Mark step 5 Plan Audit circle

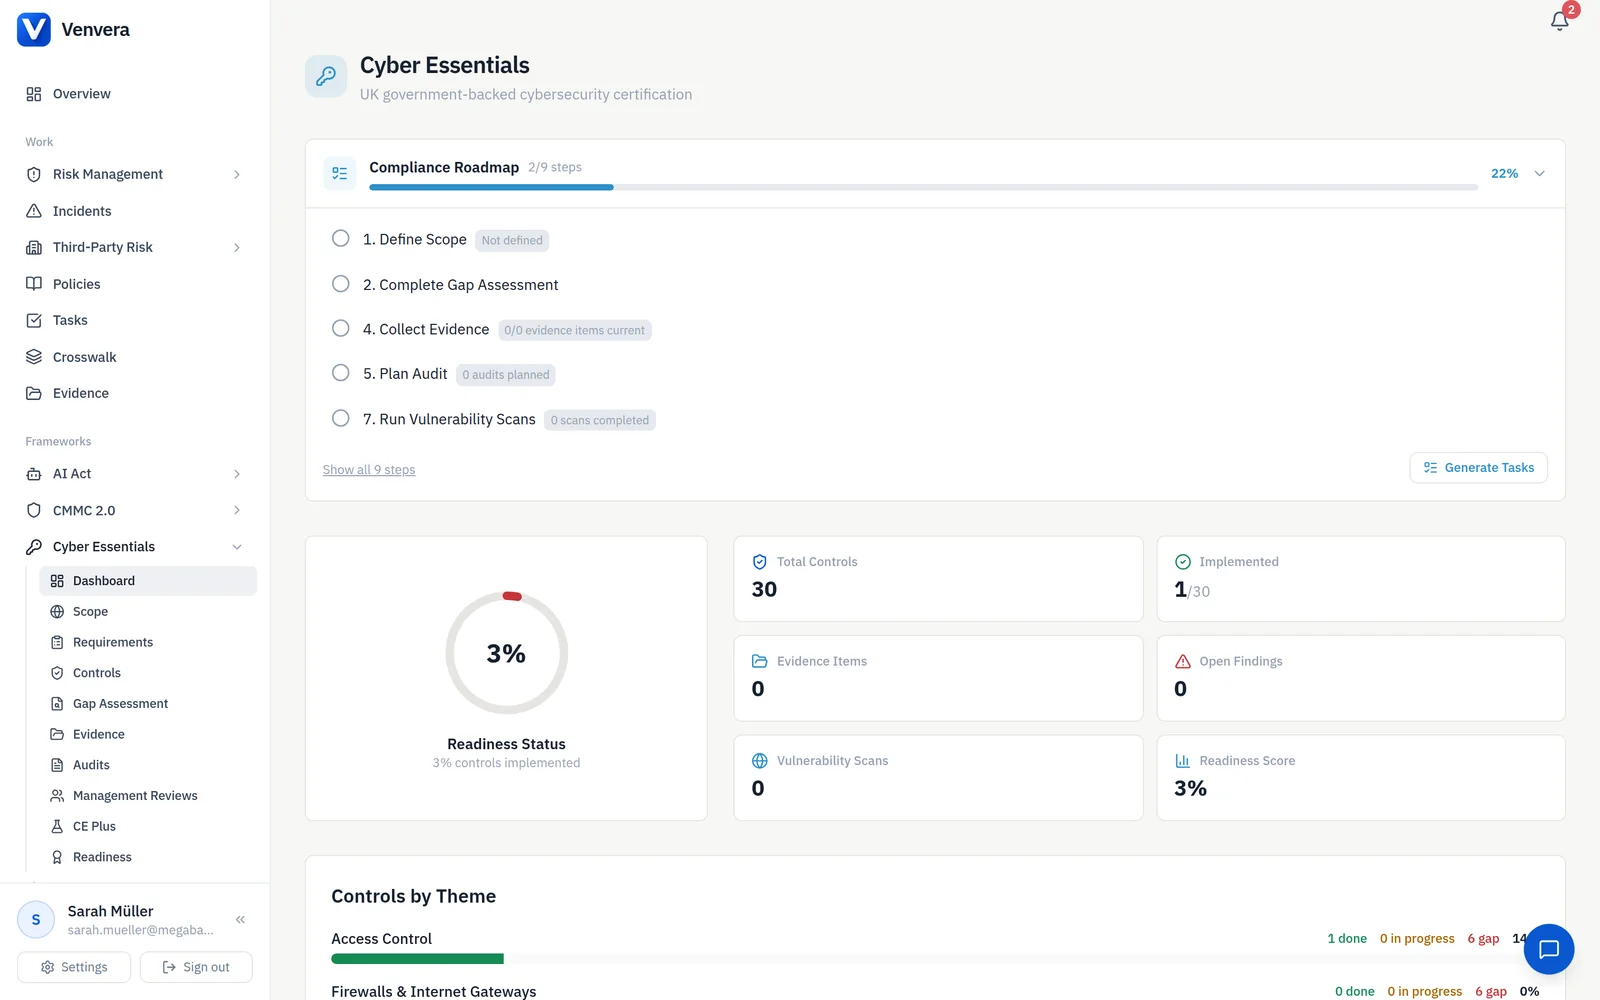(341, 373)
